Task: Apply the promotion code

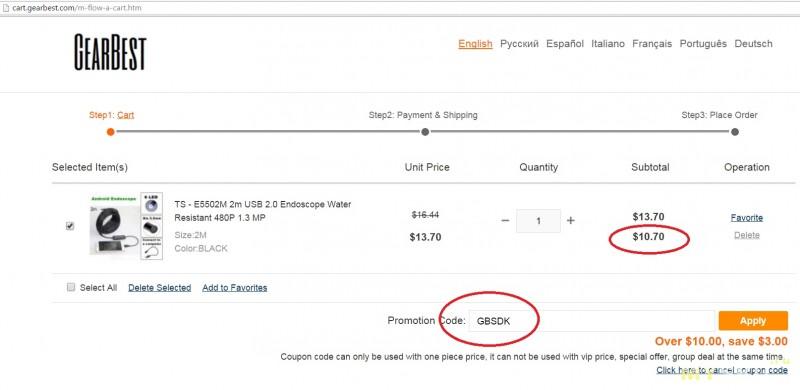Action: 753,321
